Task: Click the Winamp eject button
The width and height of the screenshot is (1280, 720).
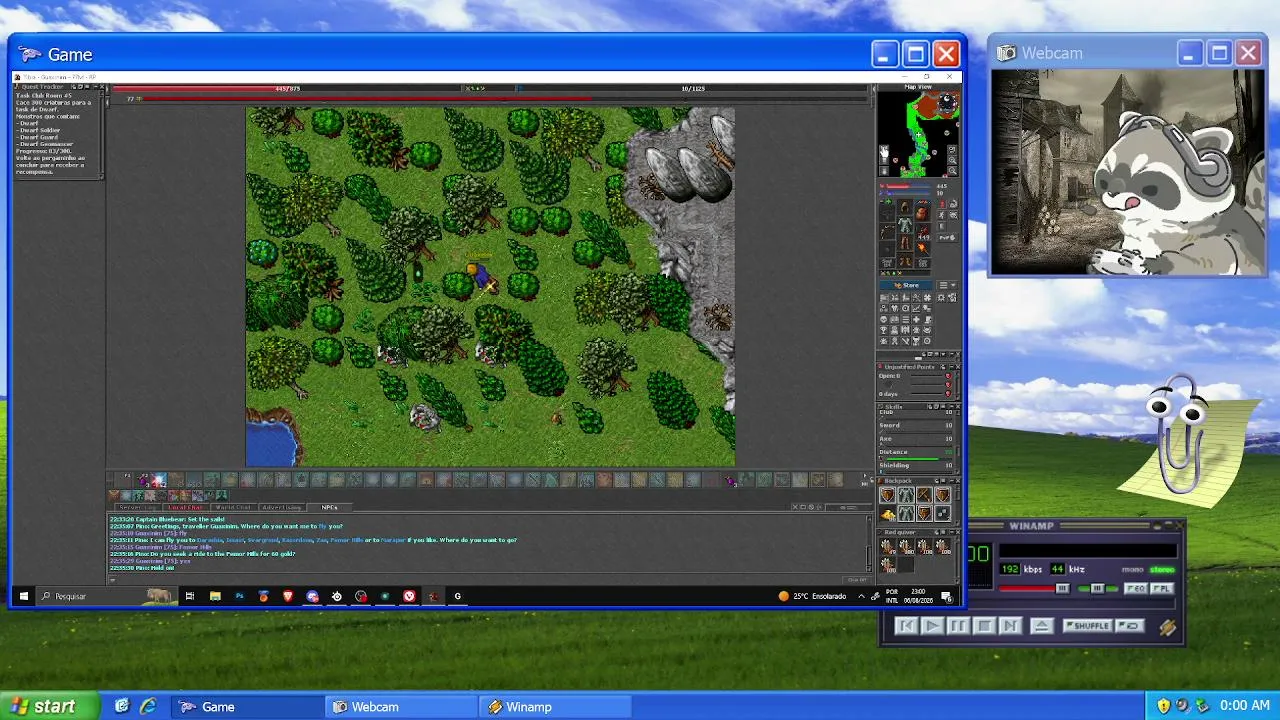Action: click(x=1041, y=626)
